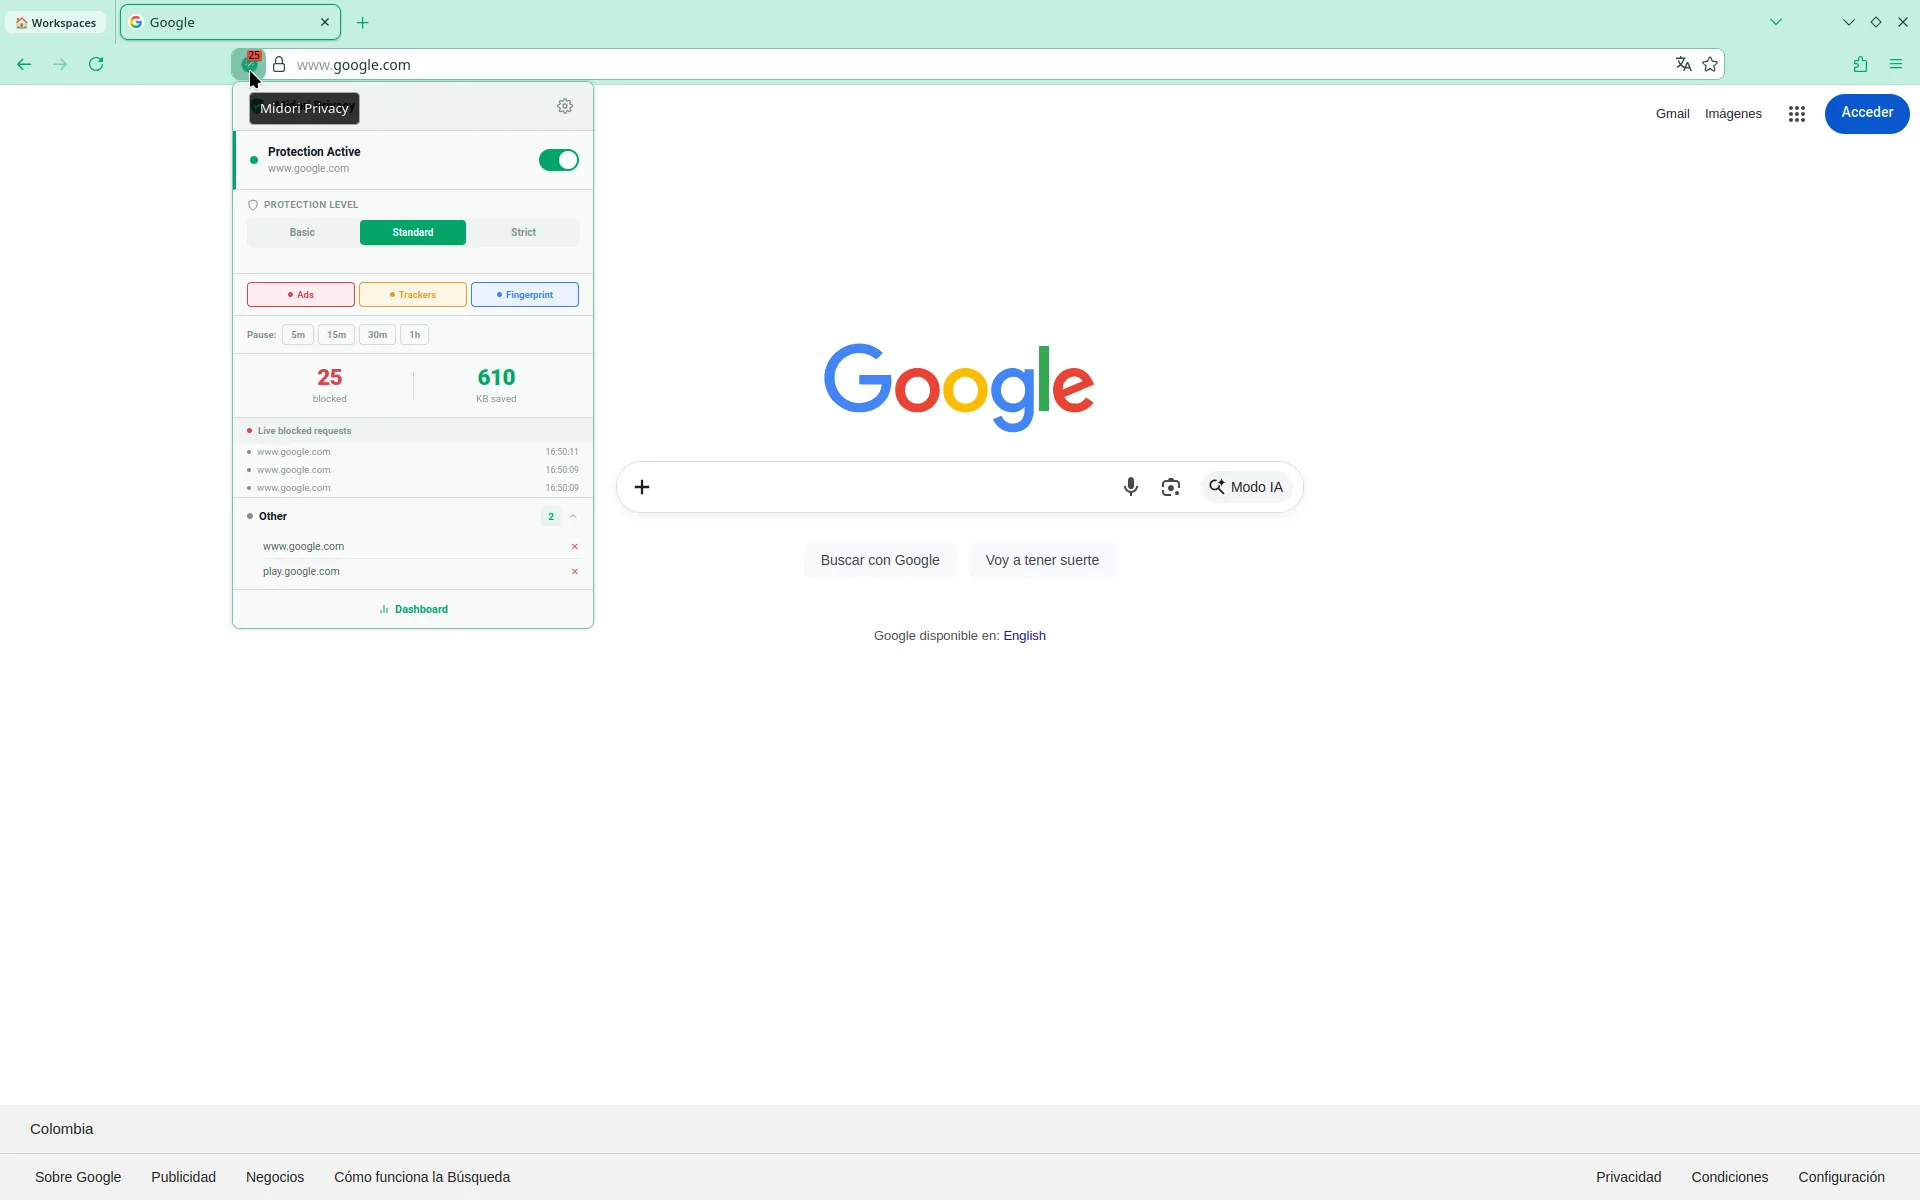Open Sobre Google footer link
Viewport: 1920px width, 1200px height.
78,1177
